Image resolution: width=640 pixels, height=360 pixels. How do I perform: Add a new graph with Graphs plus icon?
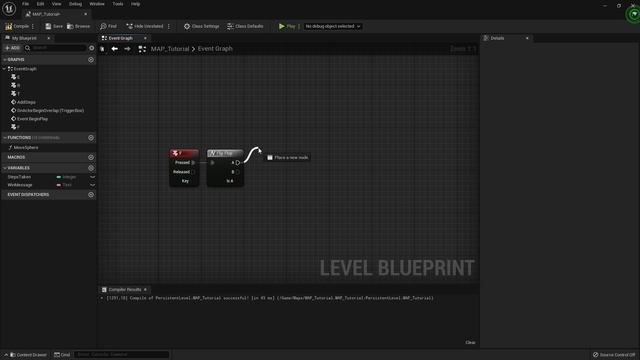click(91, 60)
